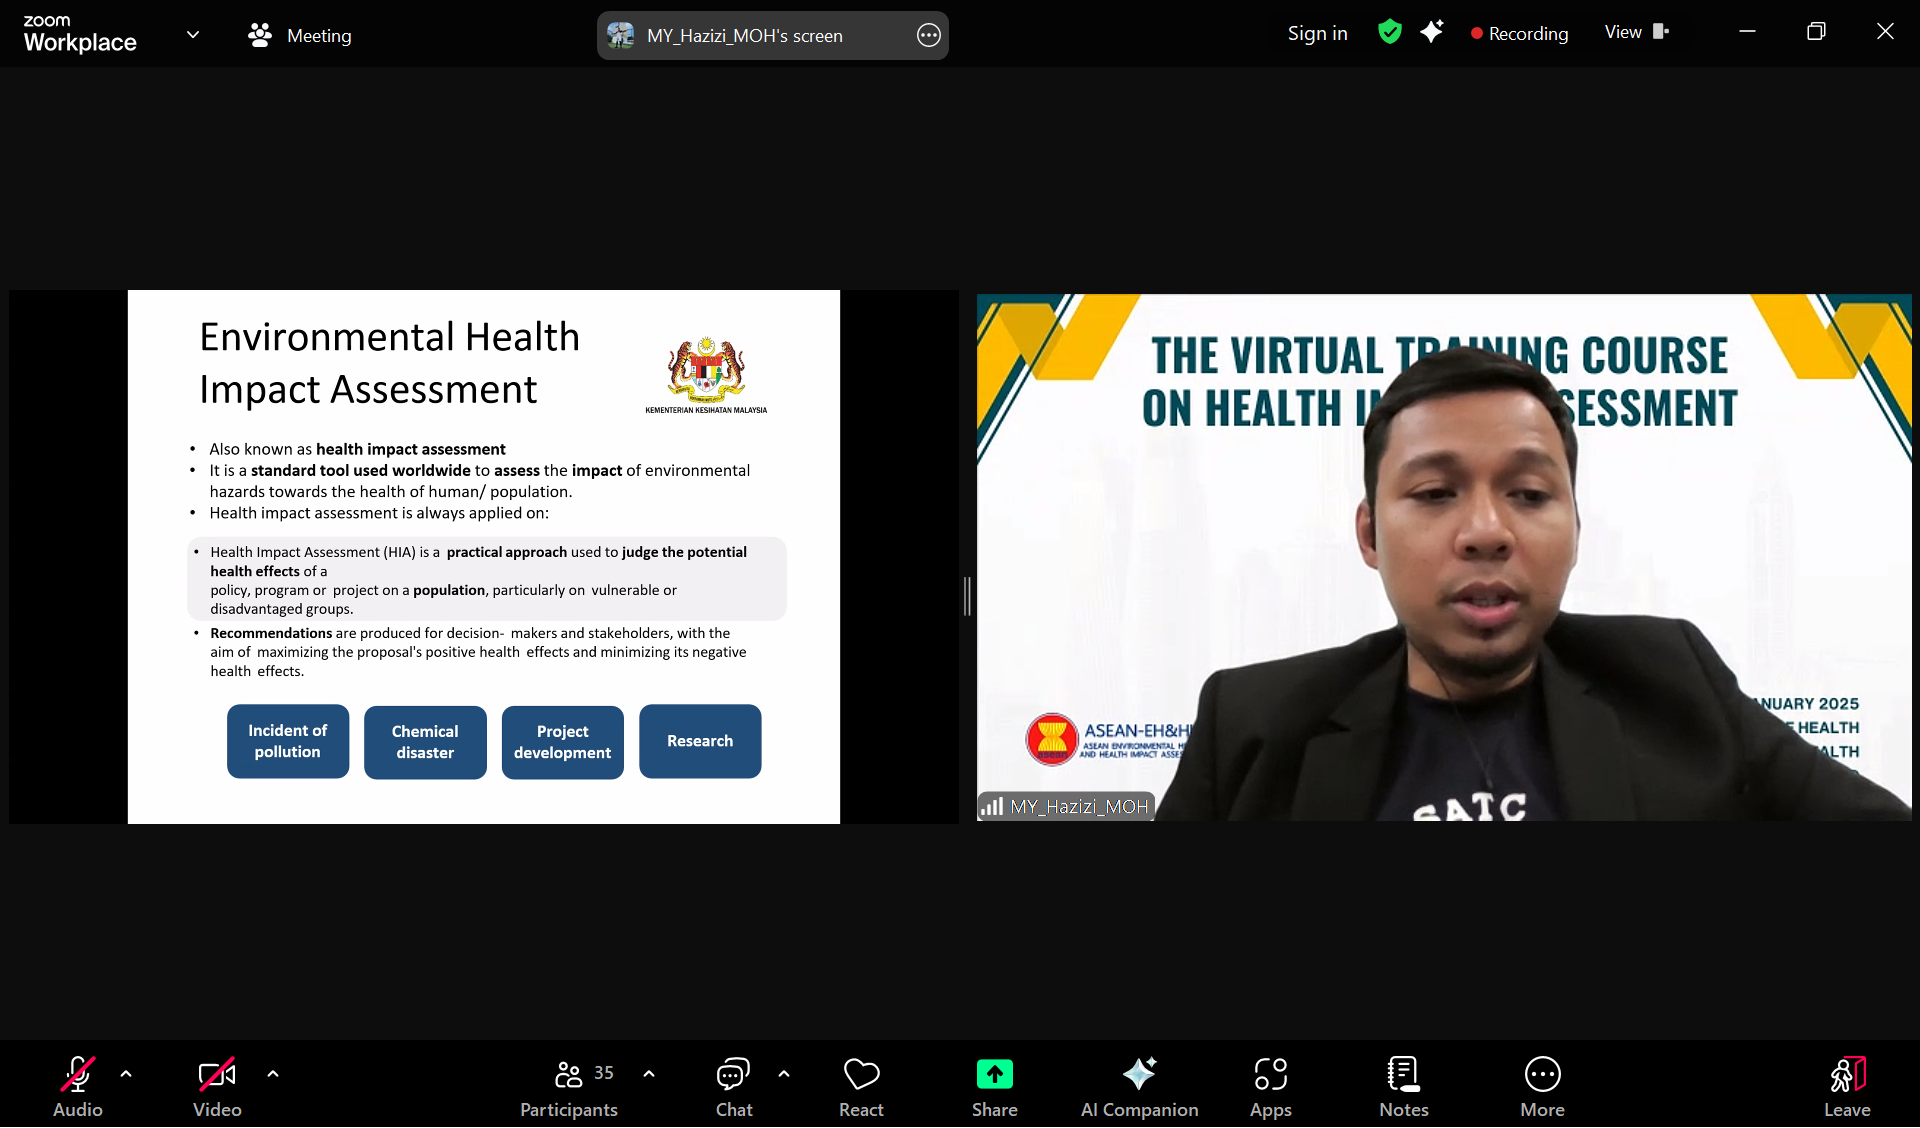Expand the video options caret
The image size is (1920, 1128).
coord(273,1074)
